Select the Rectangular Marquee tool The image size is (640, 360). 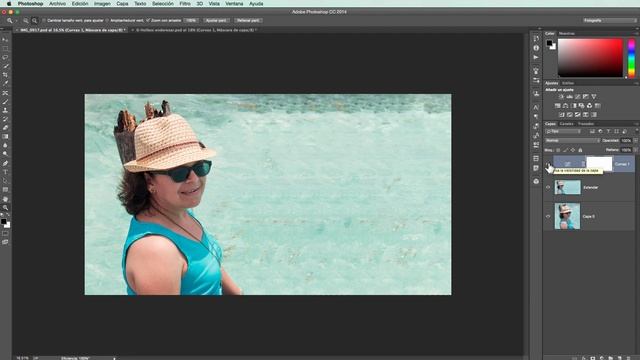click(x=5, y=49)
